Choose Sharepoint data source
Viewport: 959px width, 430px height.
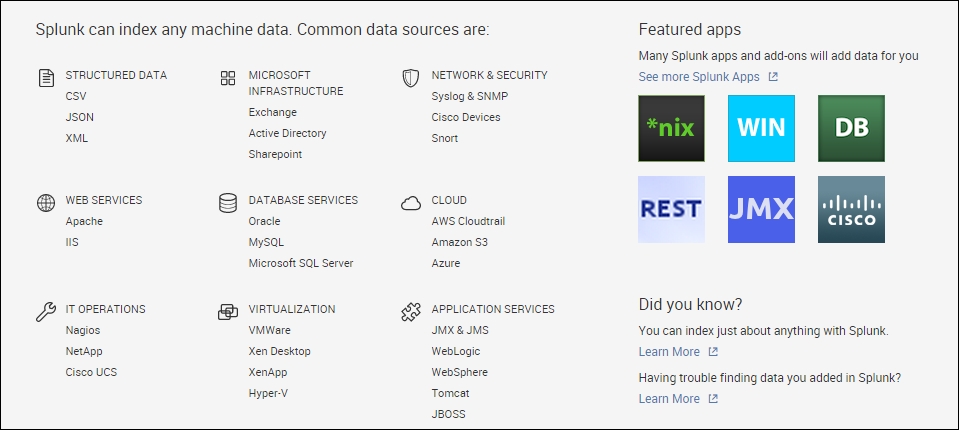[x=275, y=154]
